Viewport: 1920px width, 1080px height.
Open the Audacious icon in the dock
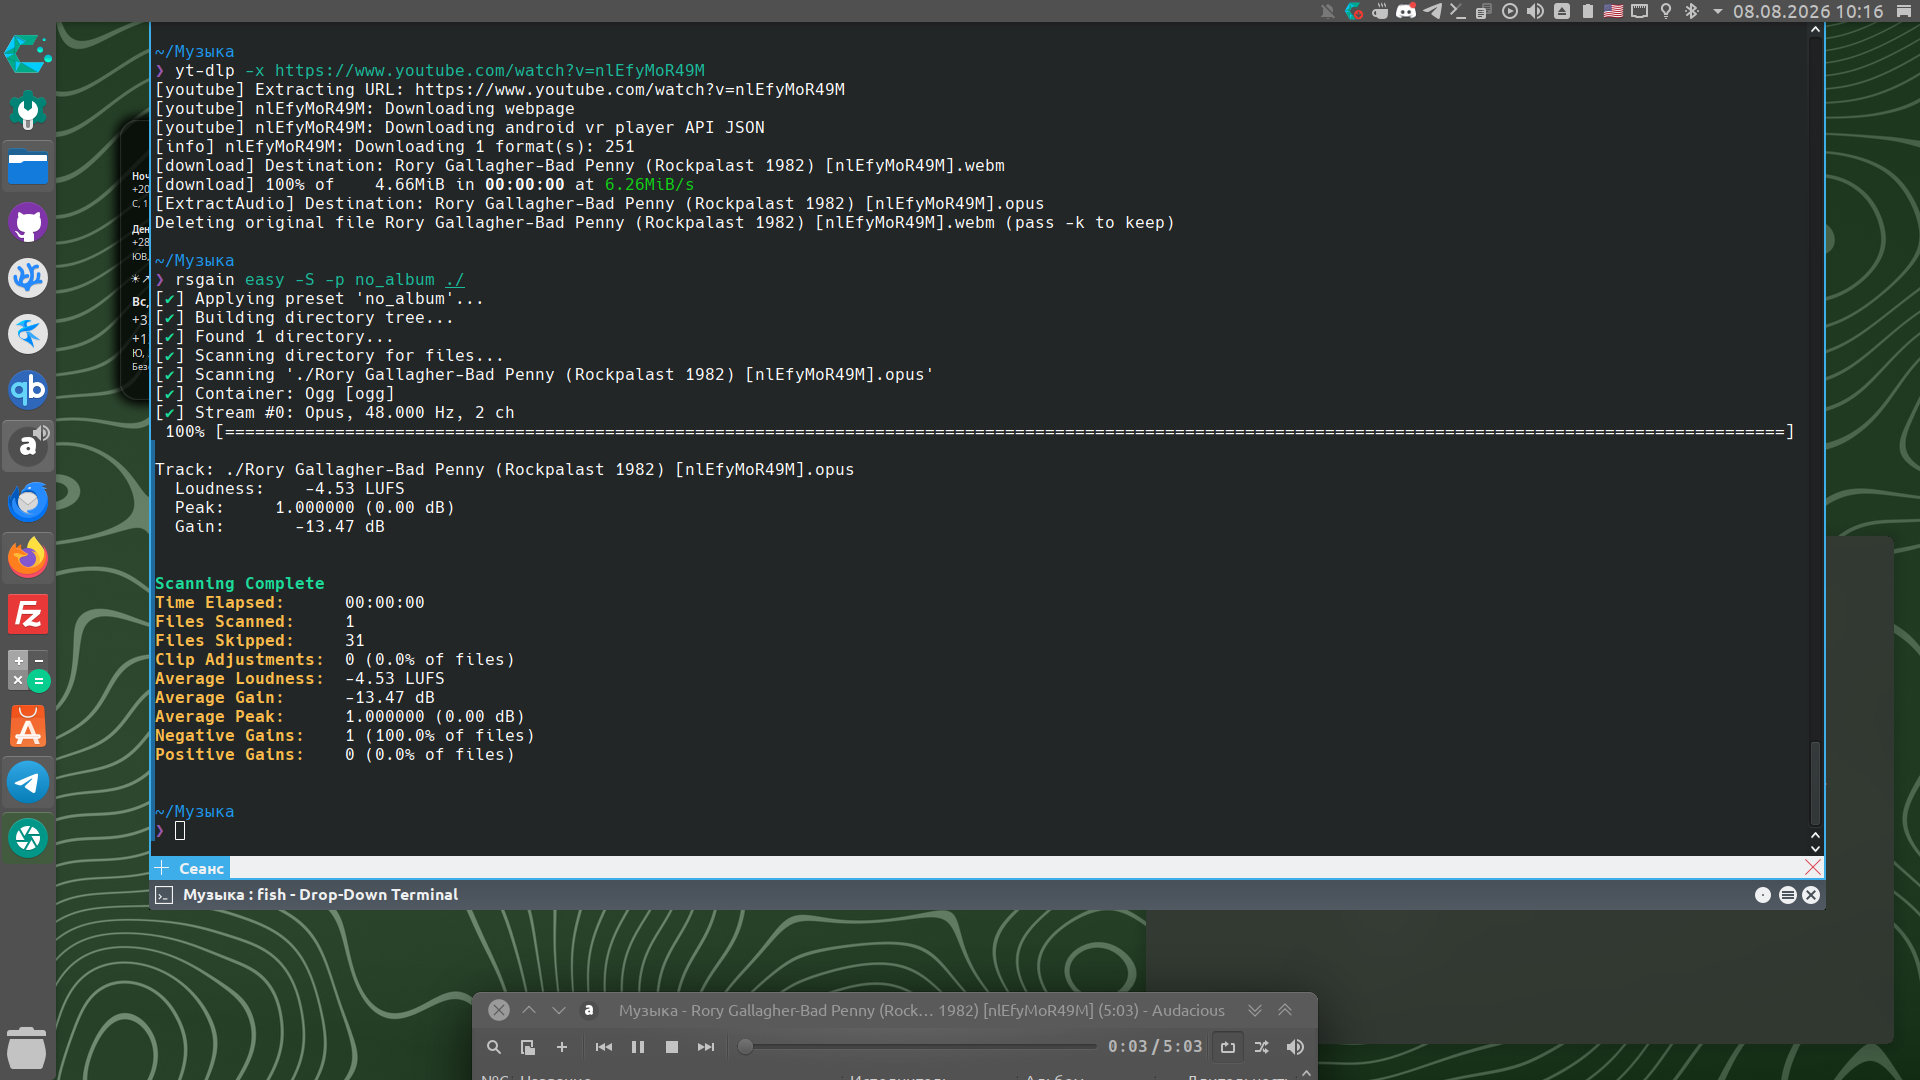point(28,446)
